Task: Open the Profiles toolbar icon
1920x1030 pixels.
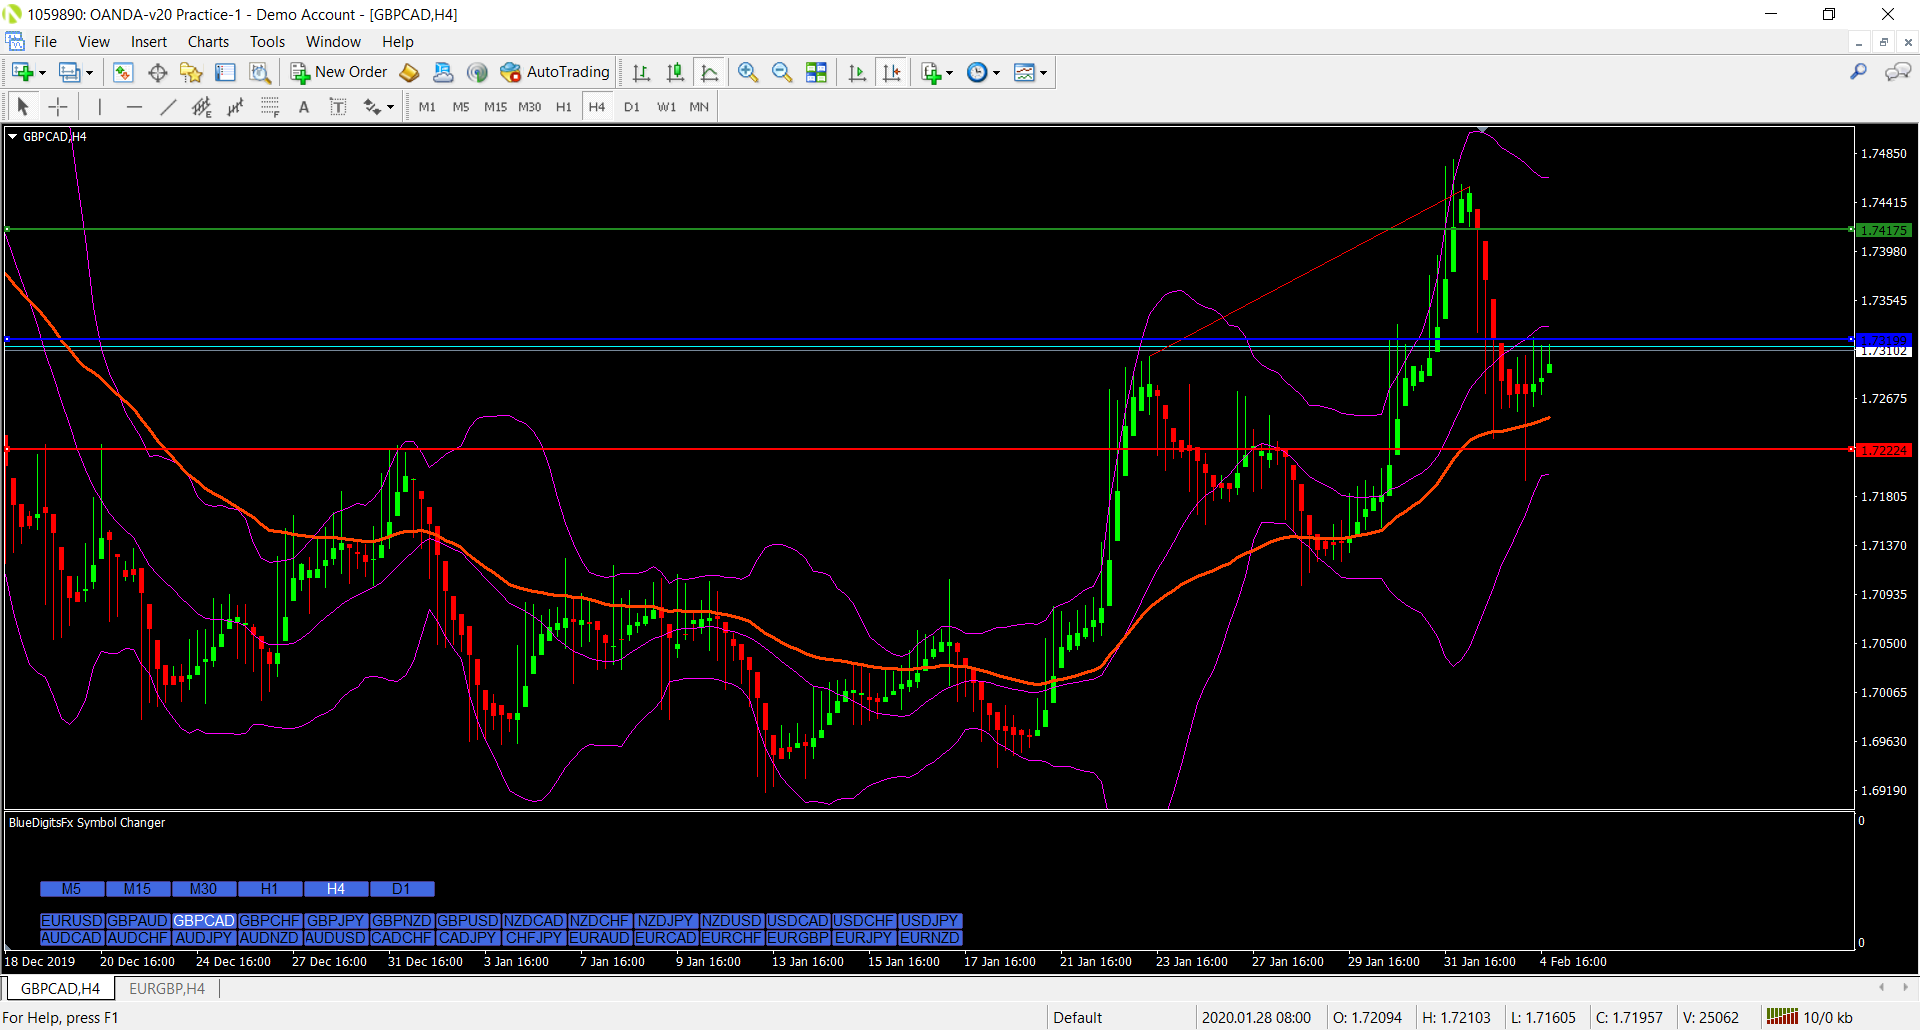Action: [x=69, y=72]
